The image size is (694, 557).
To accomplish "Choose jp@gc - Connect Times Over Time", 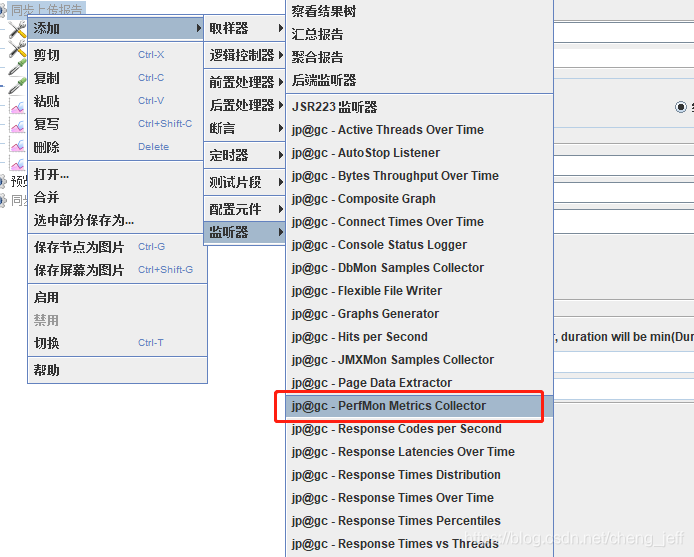I will point(420,222).
